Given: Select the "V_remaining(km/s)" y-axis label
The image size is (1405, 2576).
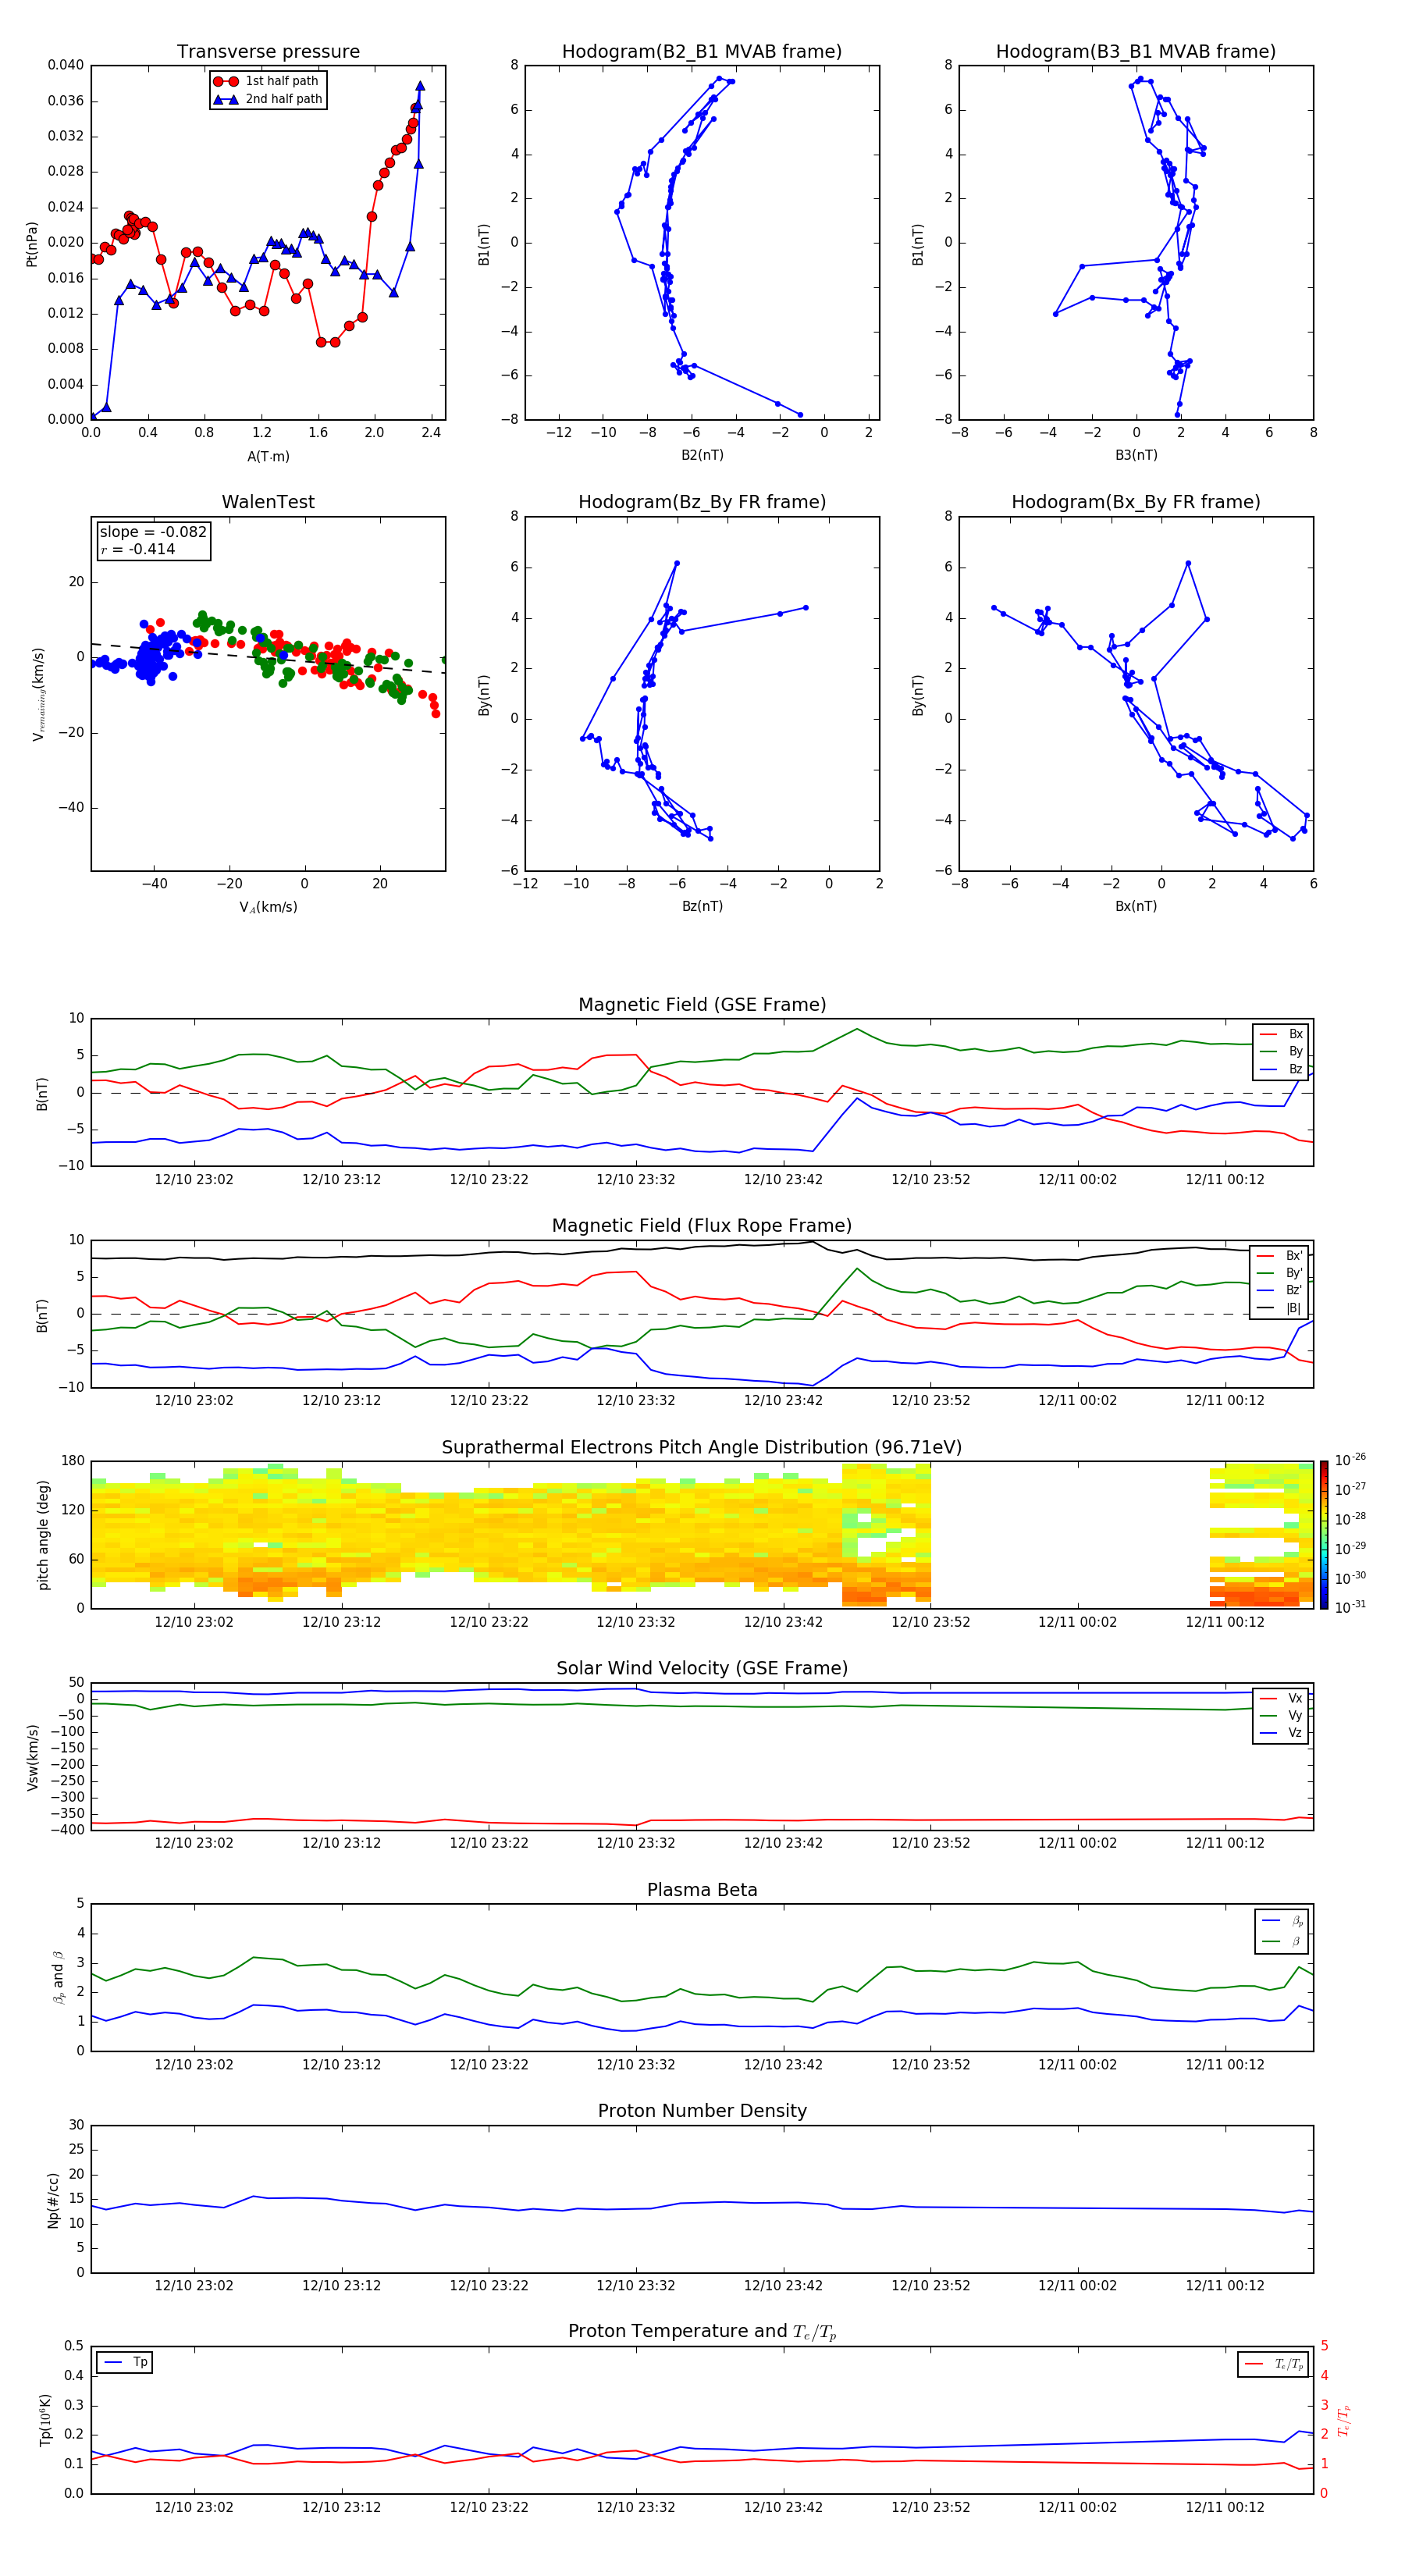Looking at the screenshot, I should tap(38, 694).
